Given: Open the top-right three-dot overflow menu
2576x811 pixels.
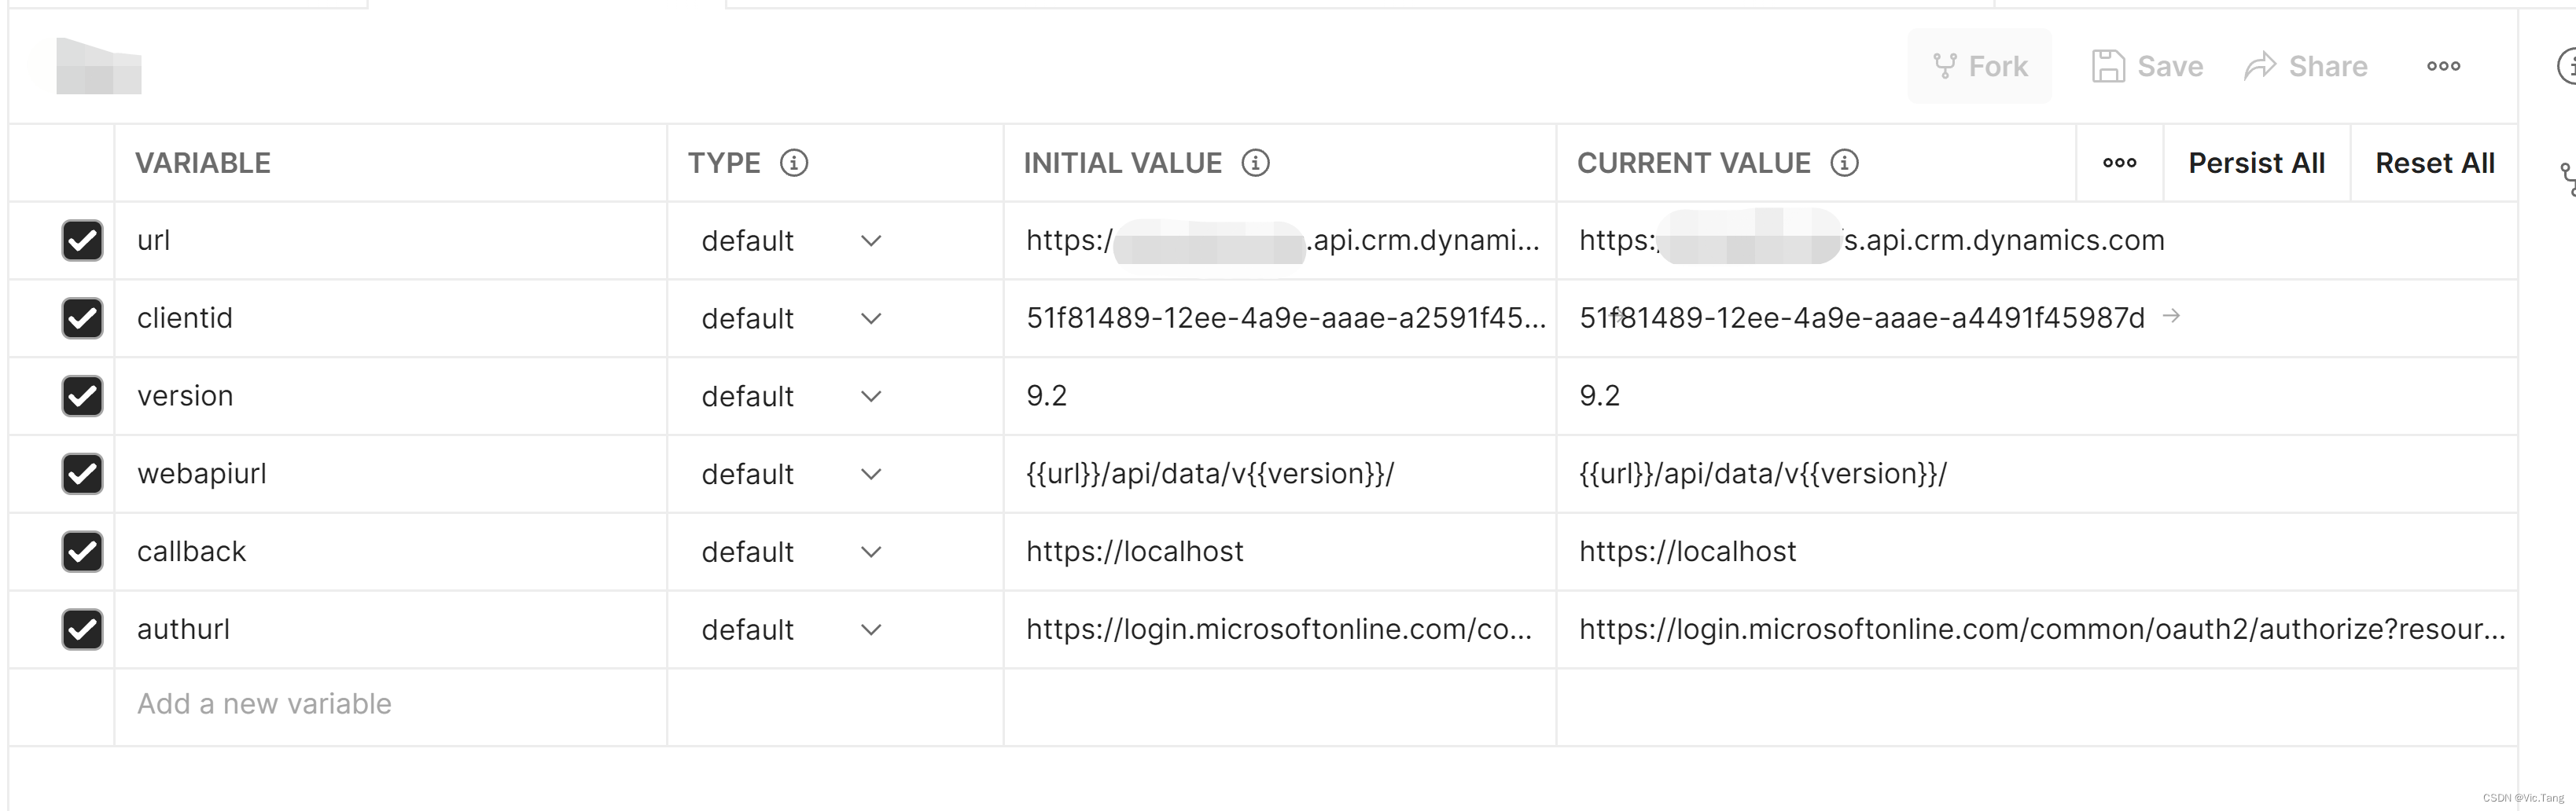Looking at the screenshot, I should point(2443,65).
